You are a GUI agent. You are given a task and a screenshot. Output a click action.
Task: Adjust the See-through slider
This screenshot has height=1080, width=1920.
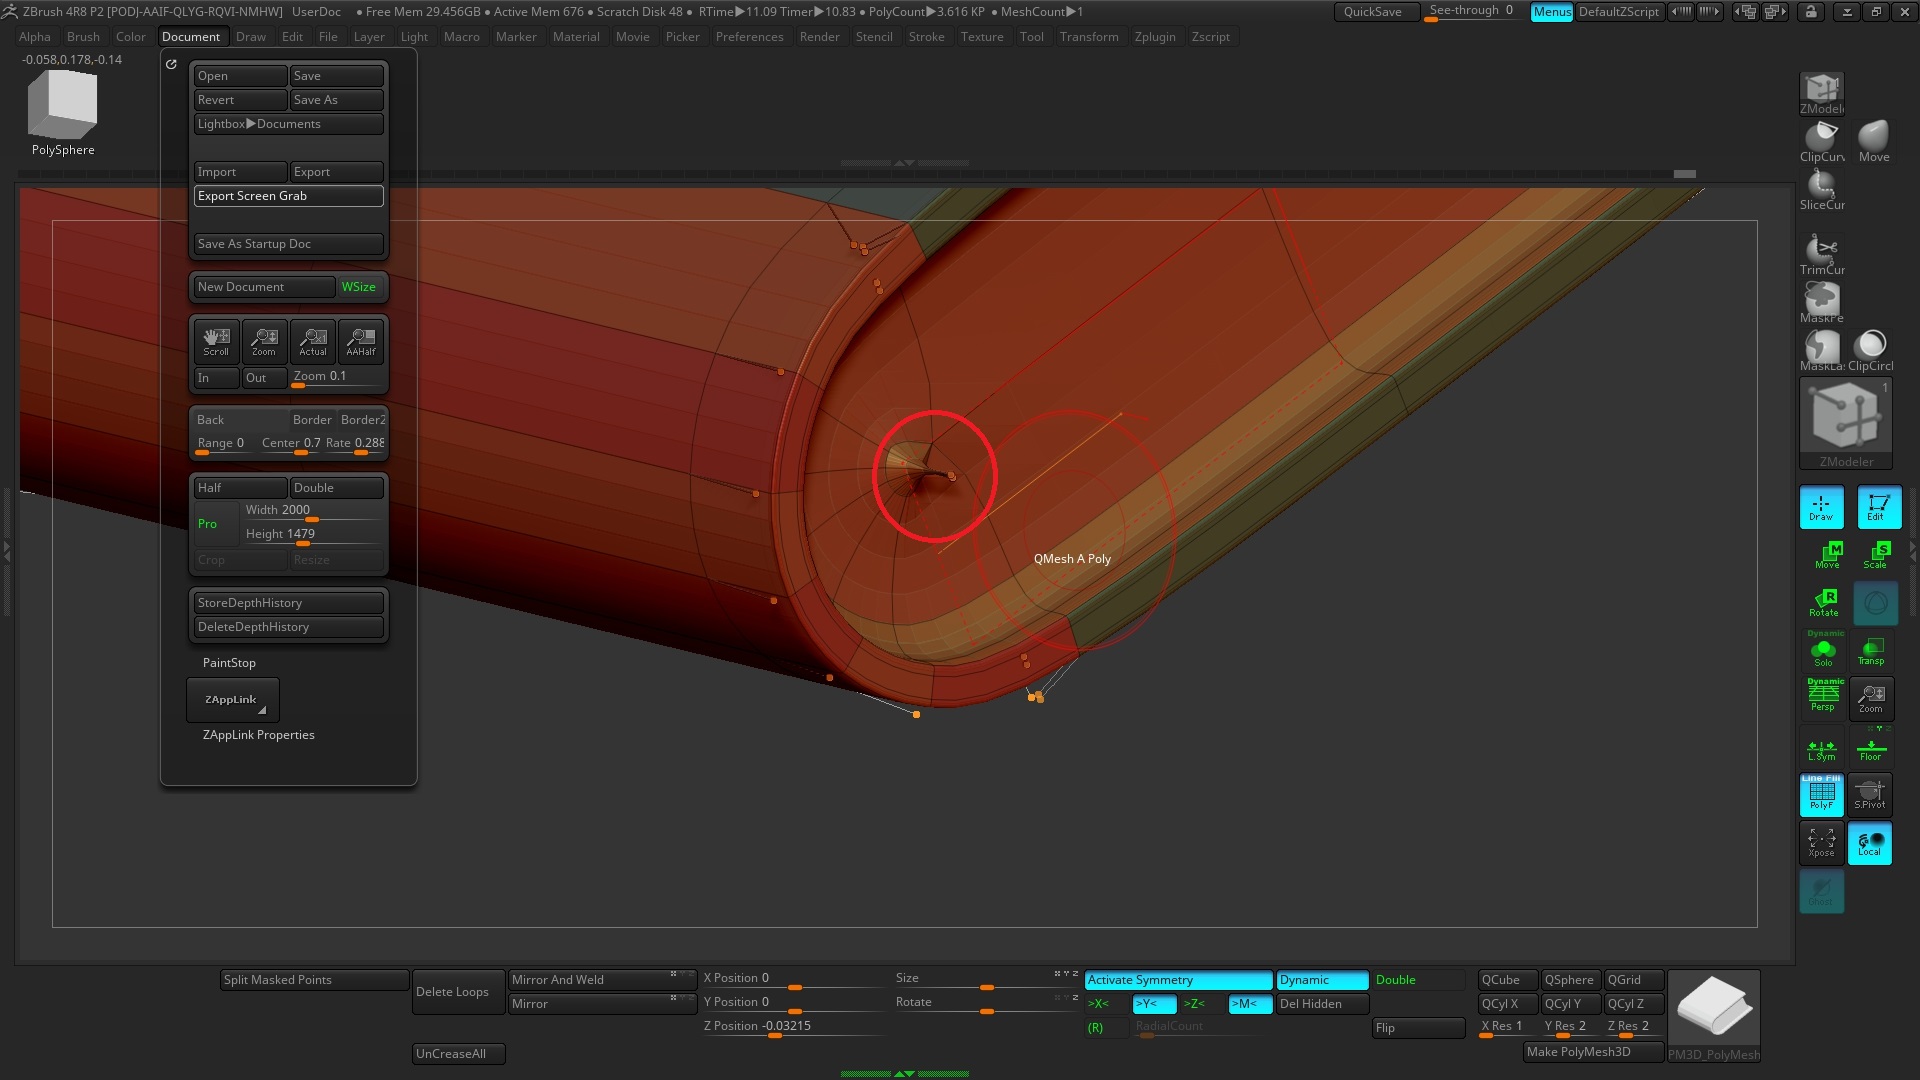1473,12
